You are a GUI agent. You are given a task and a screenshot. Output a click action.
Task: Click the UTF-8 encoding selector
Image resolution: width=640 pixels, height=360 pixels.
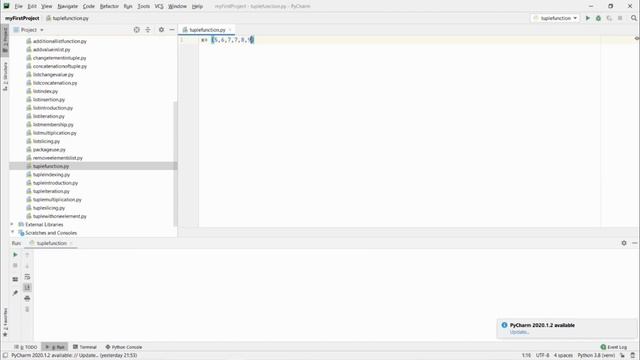tap(542, 356)
